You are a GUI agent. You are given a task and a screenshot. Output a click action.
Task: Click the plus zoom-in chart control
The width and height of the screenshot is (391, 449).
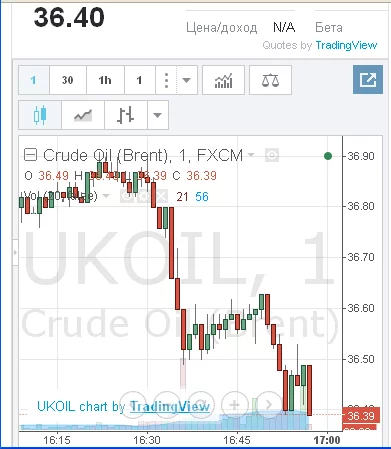(235, 405)
